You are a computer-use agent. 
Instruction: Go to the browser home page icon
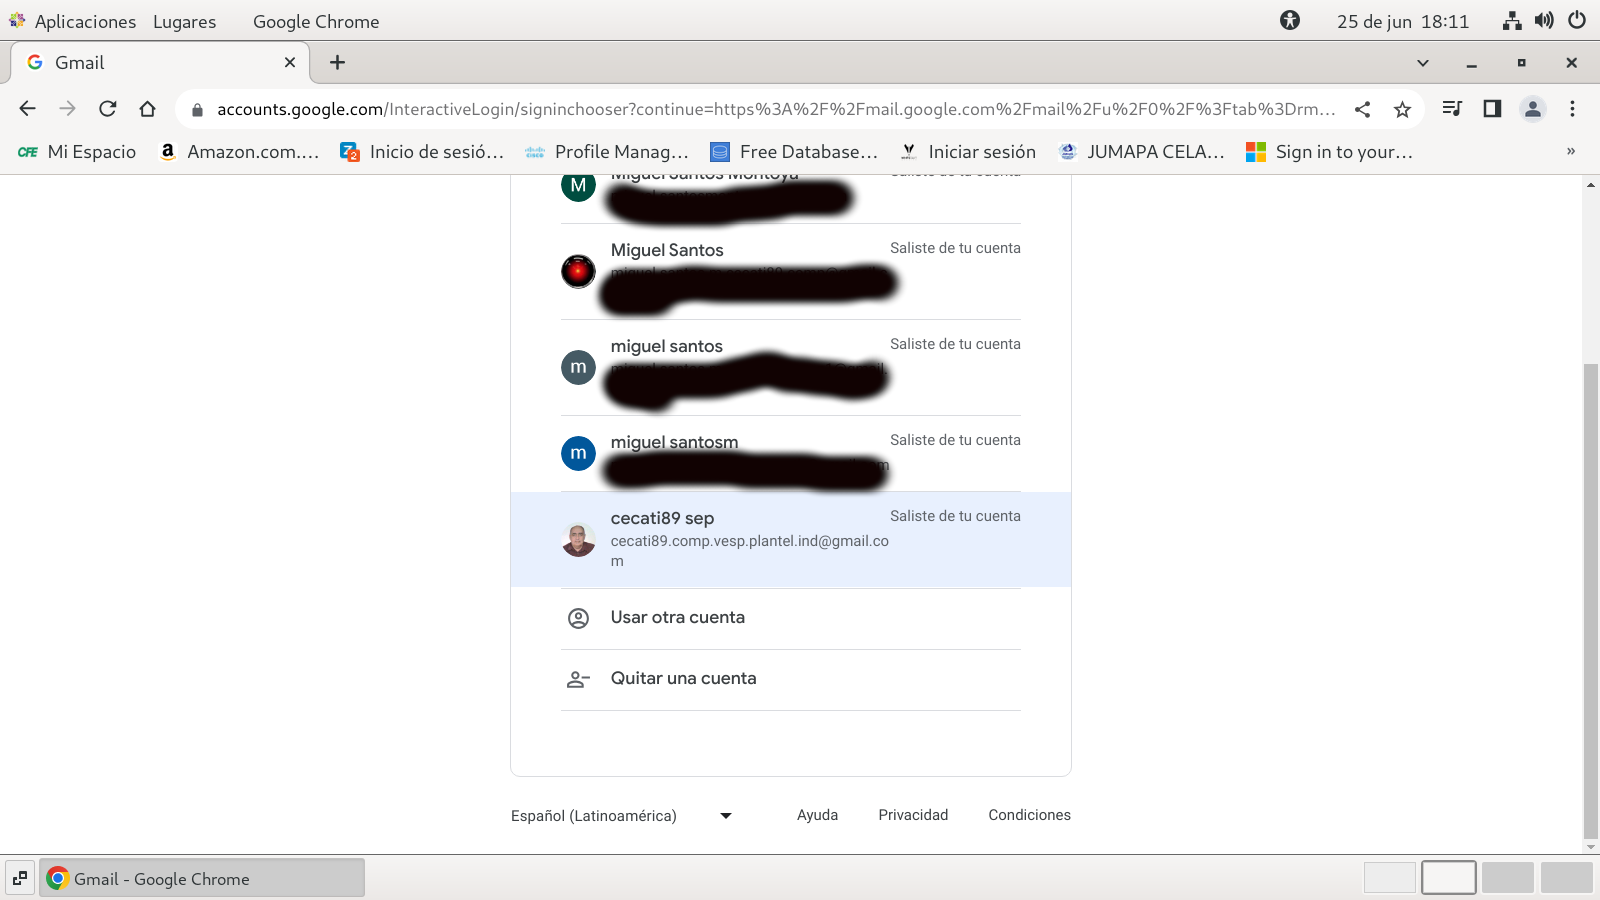(x=148, y=109)
